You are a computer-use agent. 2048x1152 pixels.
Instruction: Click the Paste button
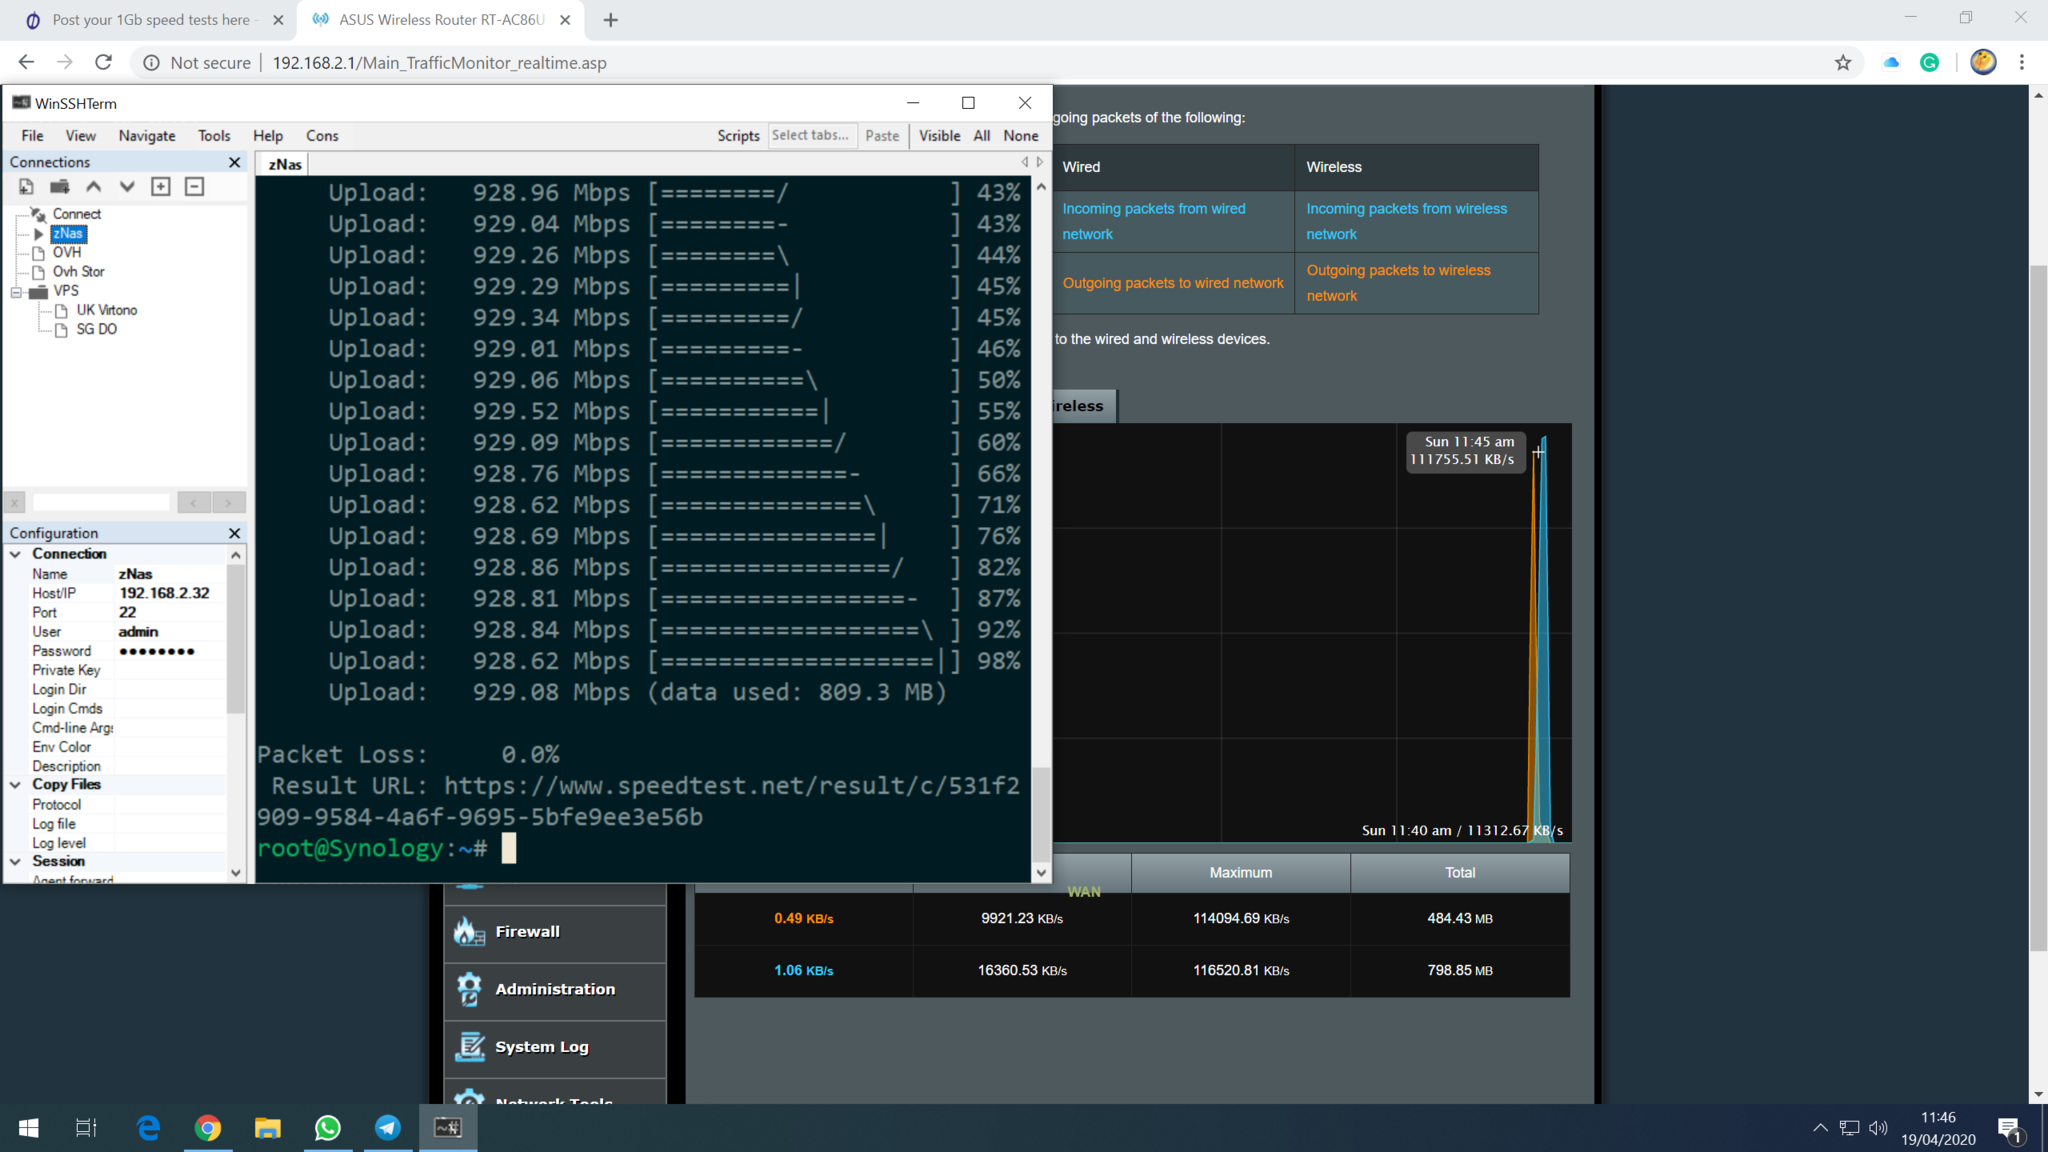[882, 136]
